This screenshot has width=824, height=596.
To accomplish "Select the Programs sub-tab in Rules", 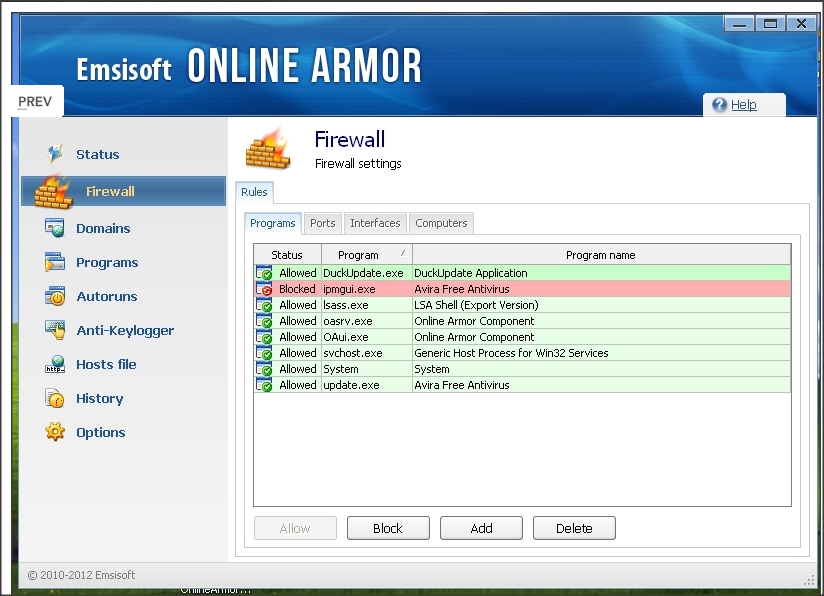I will [273, 223].
